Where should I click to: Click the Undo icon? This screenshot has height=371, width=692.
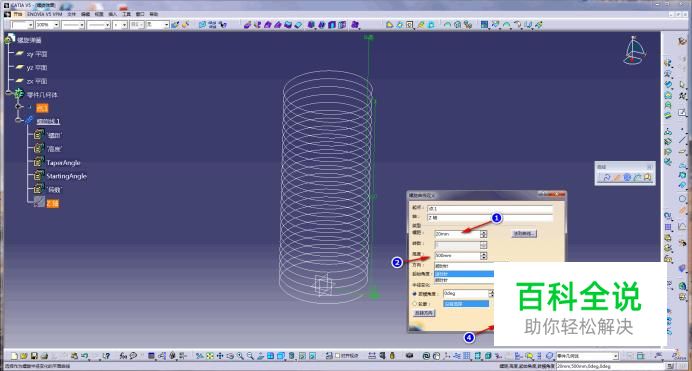[84, 356]
